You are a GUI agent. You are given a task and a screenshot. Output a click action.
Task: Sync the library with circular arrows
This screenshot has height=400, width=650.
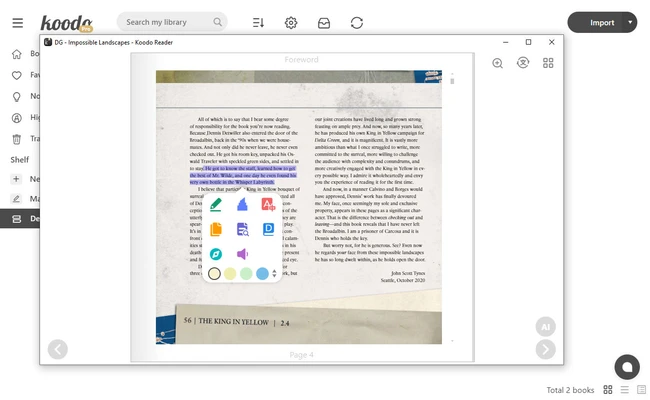tap(357, 23)
